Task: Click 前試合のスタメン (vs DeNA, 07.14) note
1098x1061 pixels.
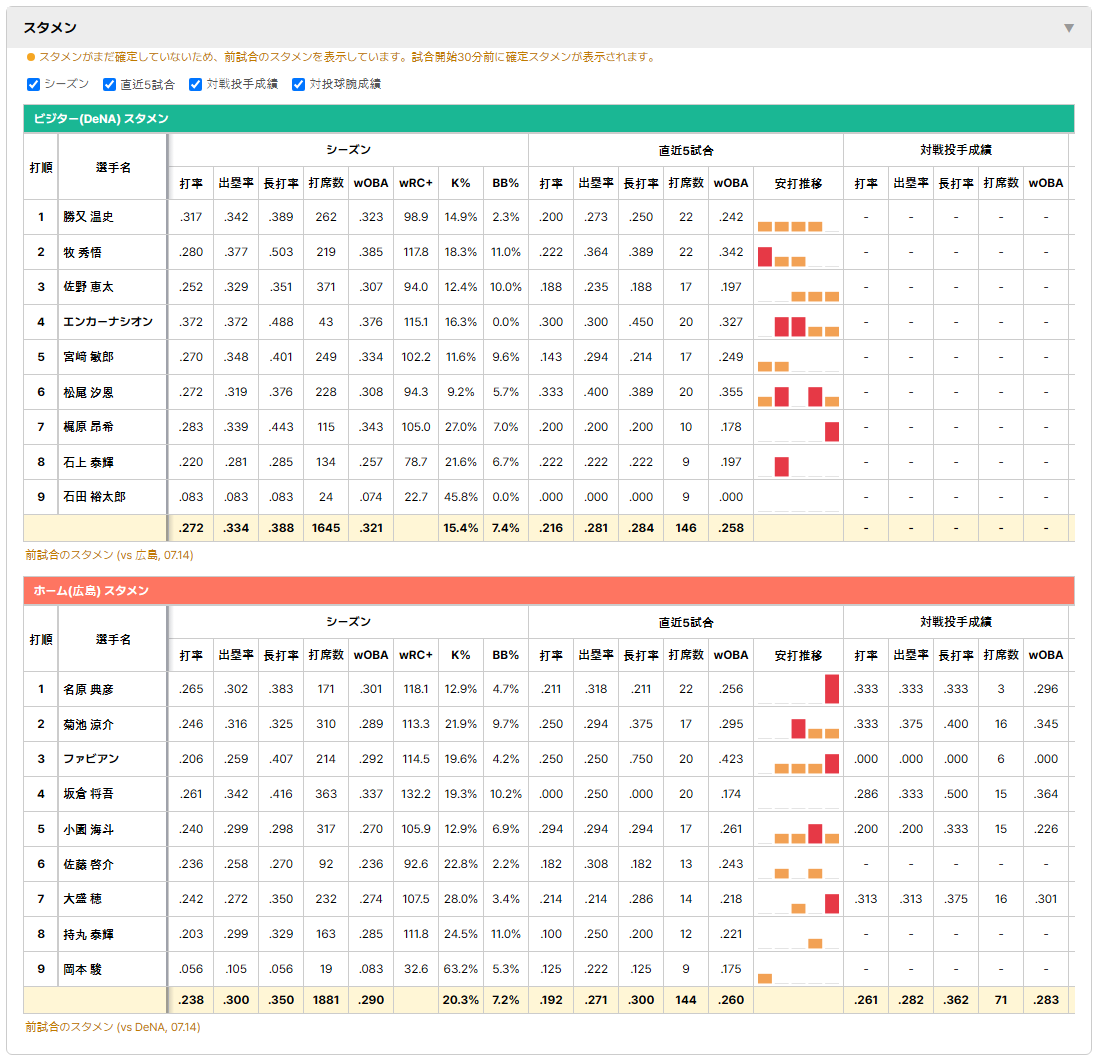Action: (113, 1027)
